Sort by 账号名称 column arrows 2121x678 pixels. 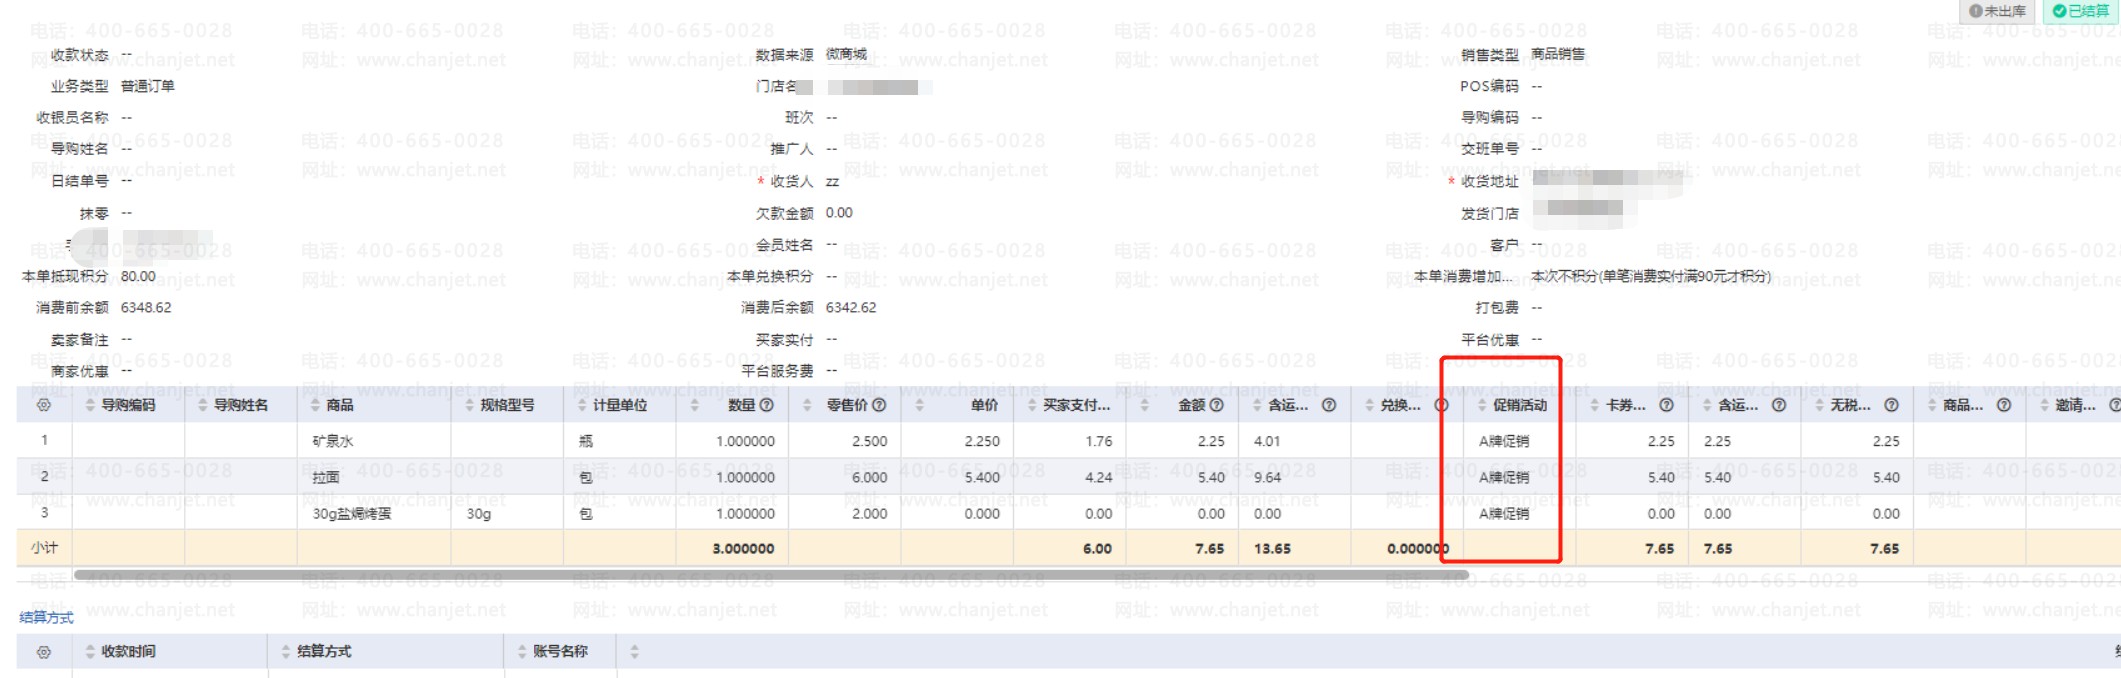522,652
